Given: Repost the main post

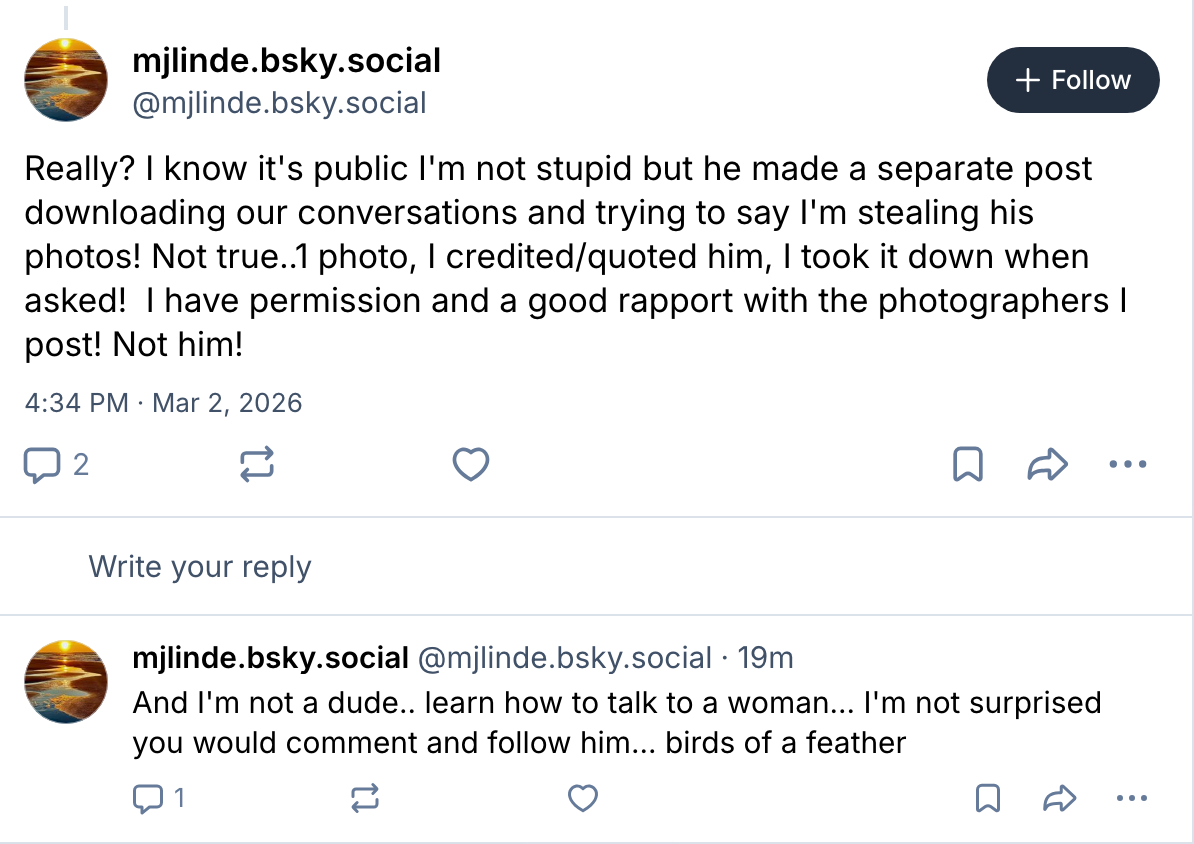Looking at the screenshot, I should tap(257, 465).
